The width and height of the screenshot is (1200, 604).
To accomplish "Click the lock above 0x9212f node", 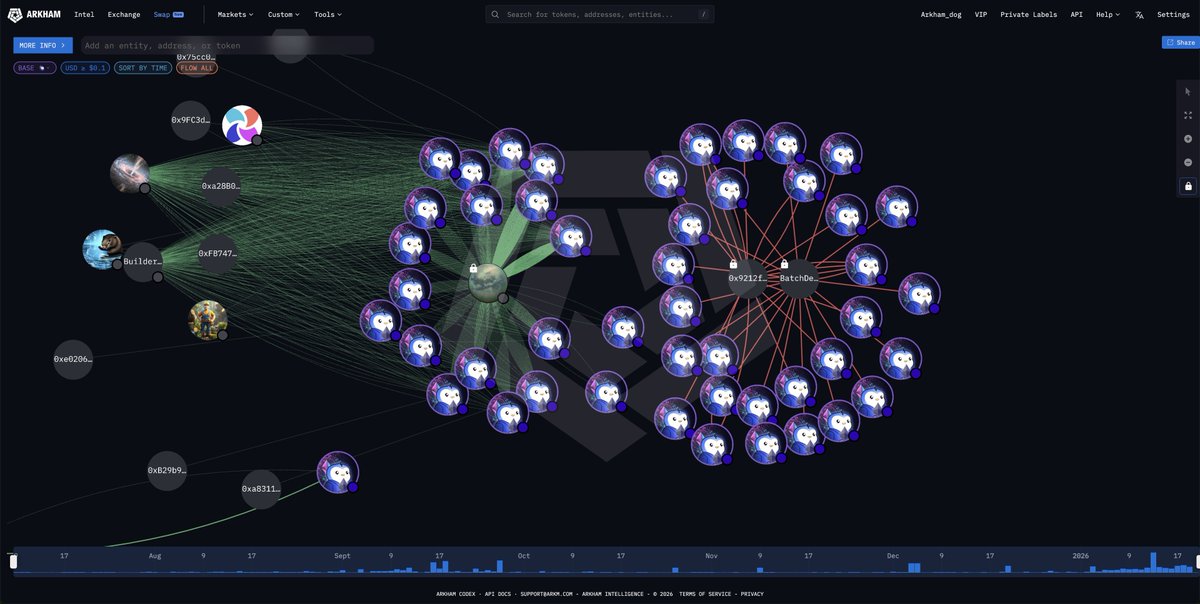I will click(x=733, y=264).
